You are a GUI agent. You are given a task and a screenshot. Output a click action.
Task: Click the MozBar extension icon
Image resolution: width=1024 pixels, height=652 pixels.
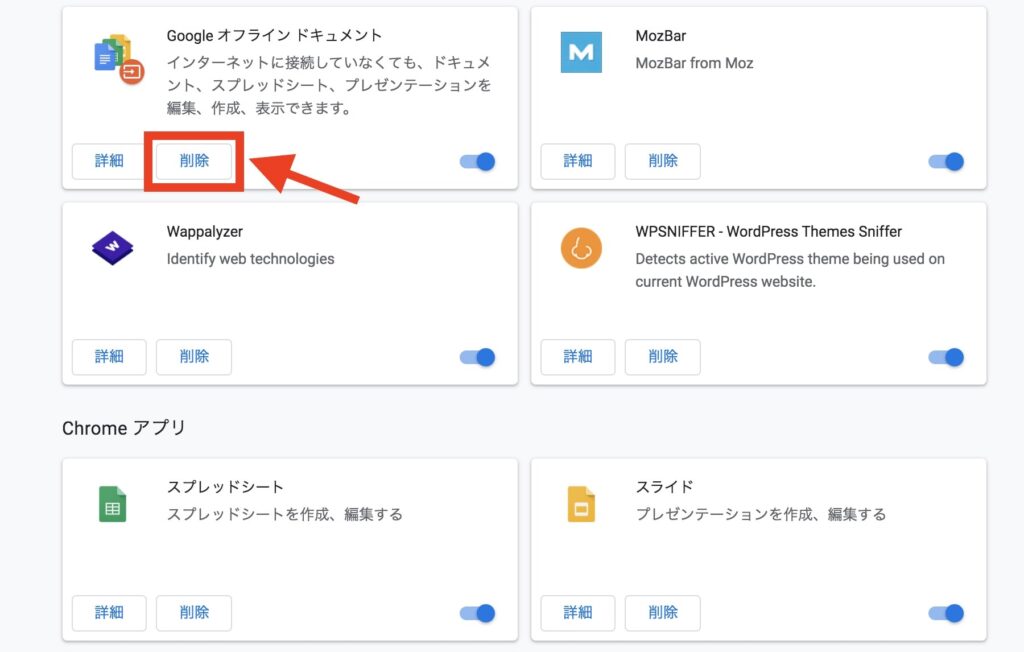coord(581,52)
